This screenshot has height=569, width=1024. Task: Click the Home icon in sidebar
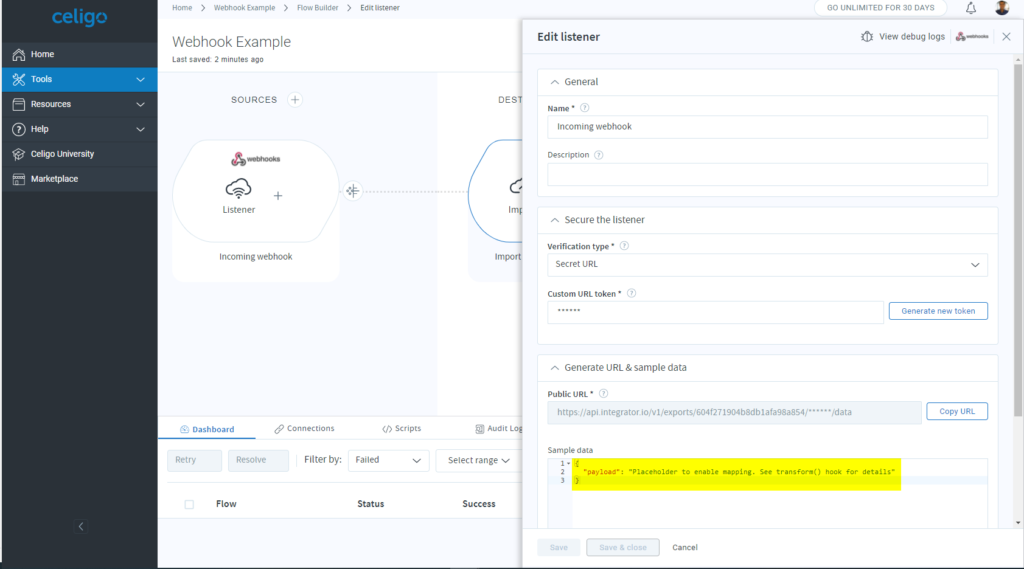pos(19,54)
